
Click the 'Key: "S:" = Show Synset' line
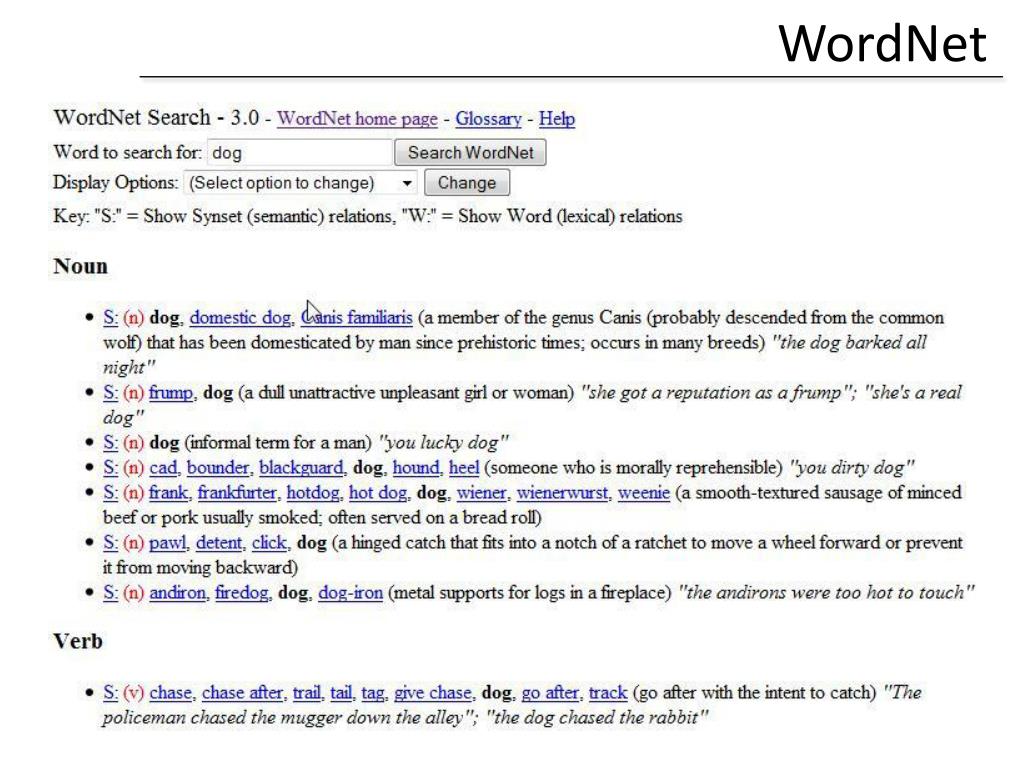tap(368, 216)
